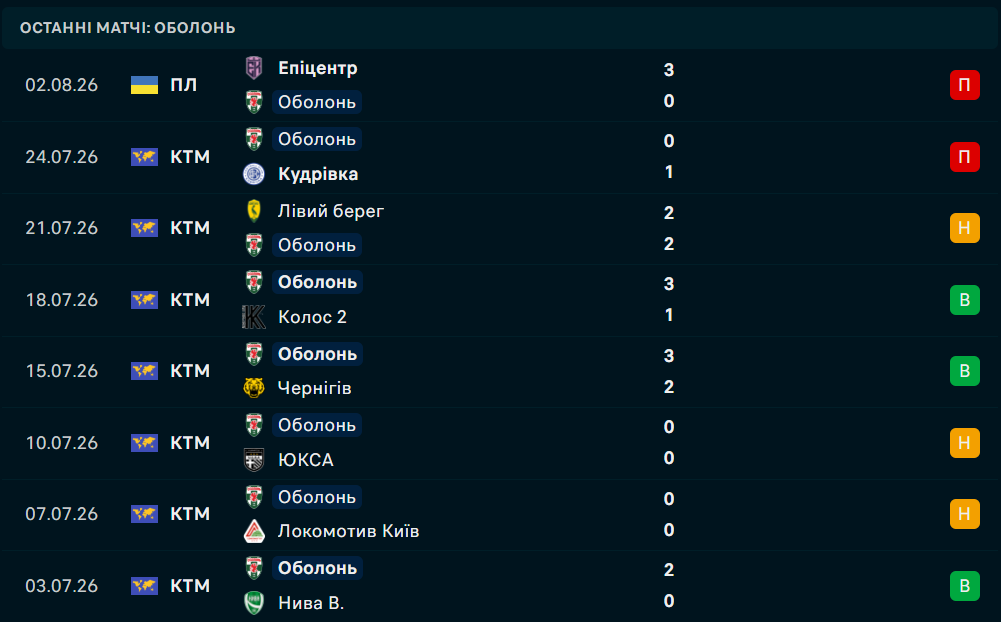Click the red П badge for 02.08.26 match
This screenshot has width=1001, height=622.
[965, 85]
